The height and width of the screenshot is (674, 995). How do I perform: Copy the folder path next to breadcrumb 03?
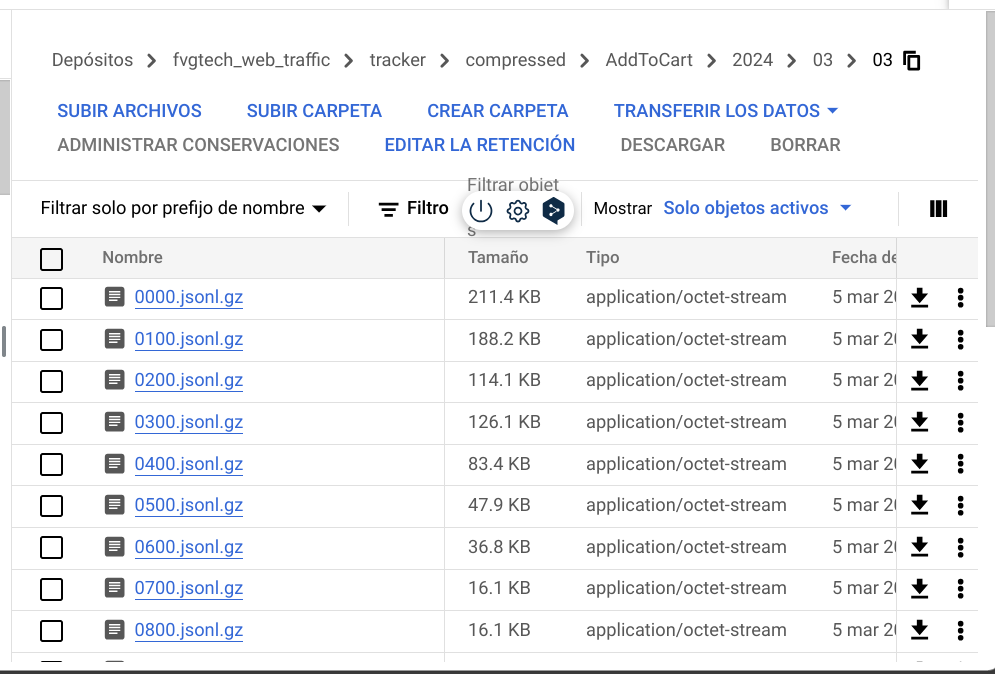tap(912, 60)
